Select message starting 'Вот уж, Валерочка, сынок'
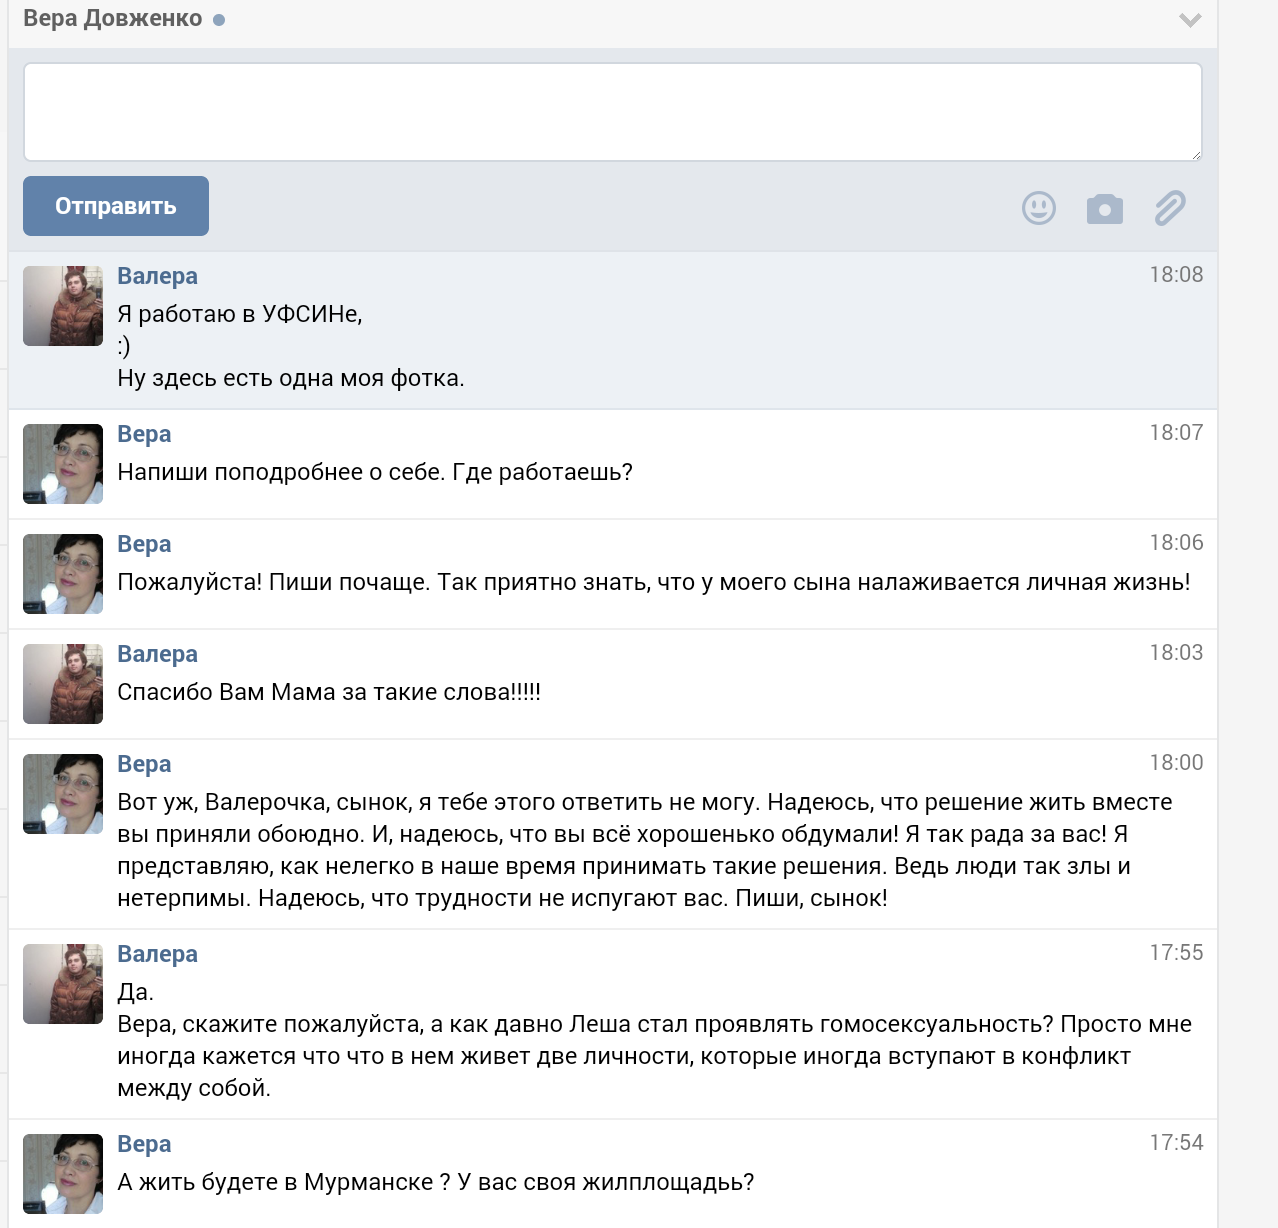The width and height of the screenshot is (1278, 1228). click(645, 850)
